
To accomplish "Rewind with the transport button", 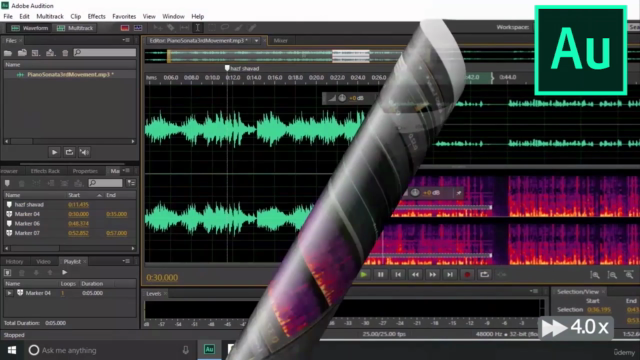I will coord(415,275).
